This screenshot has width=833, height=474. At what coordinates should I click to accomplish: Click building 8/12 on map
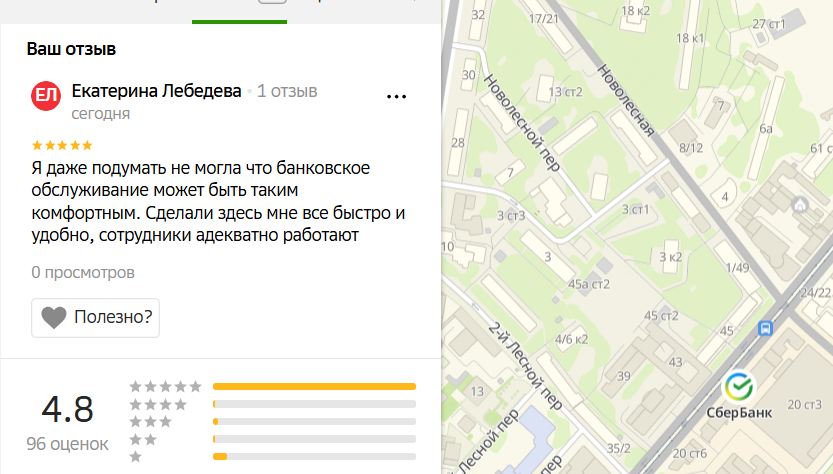691,148
